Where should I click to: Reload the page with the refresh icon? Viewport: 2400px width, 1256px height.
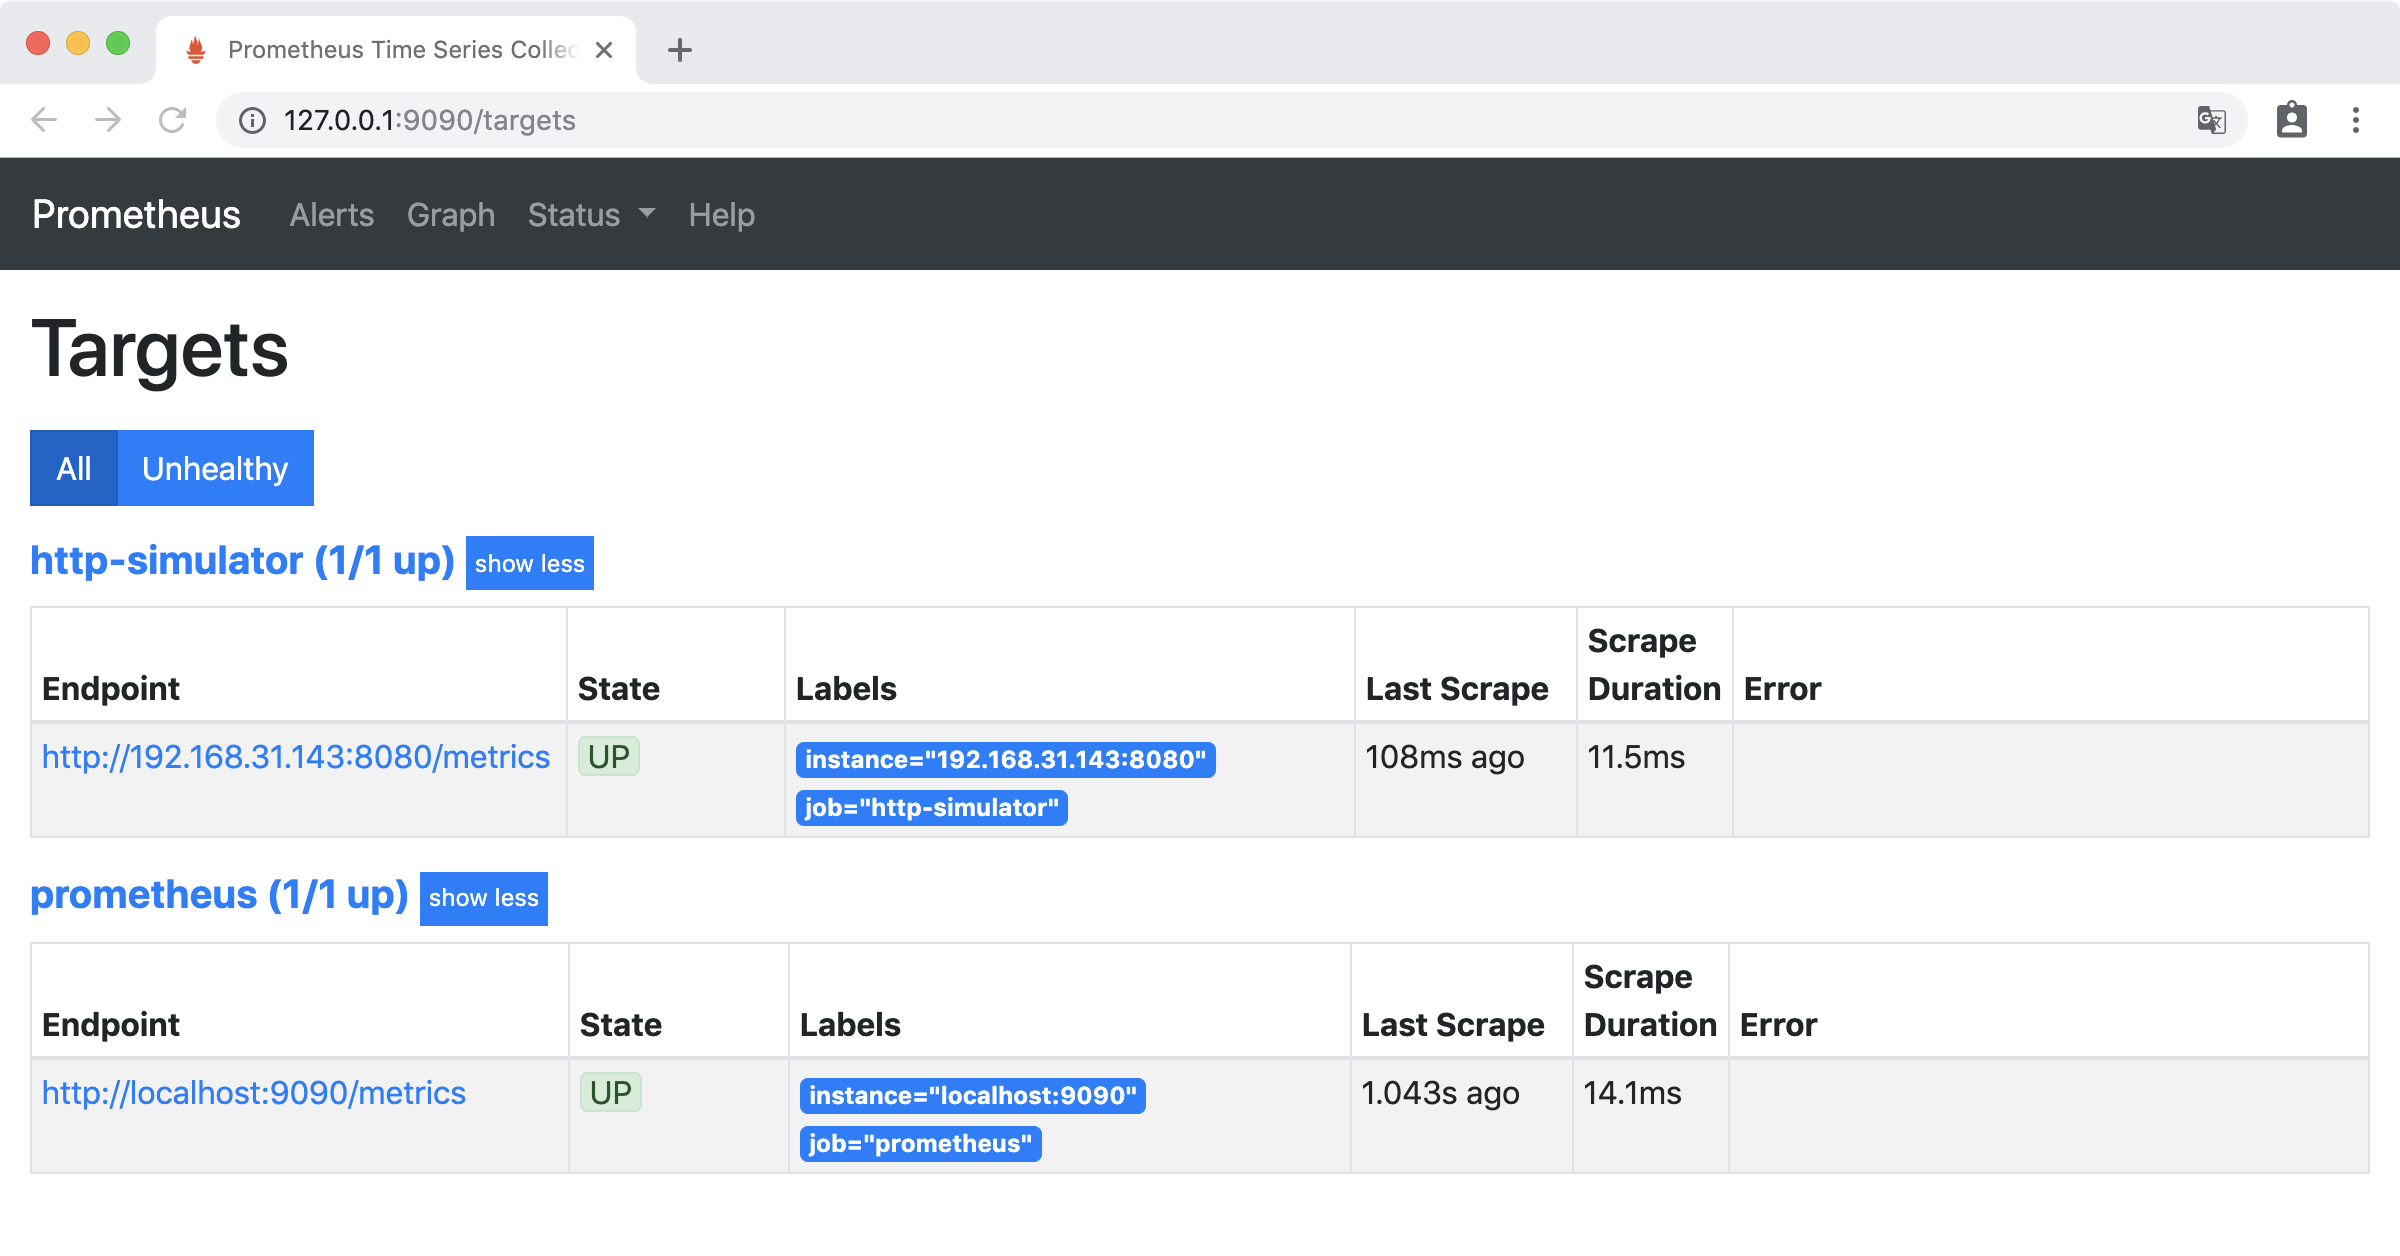pos(173,120)
